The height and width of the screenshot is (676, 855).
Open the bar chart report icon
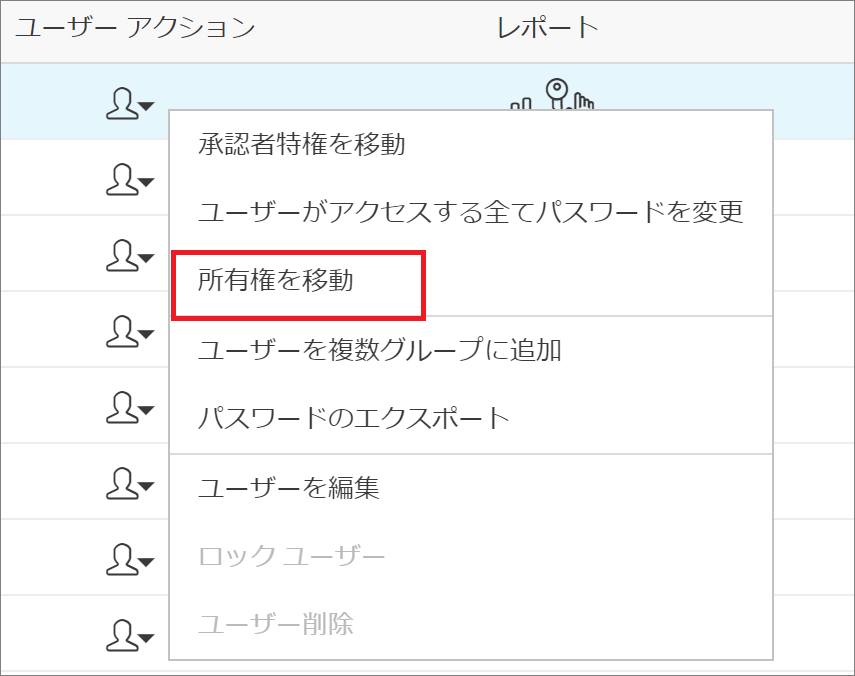pos(522,102)
